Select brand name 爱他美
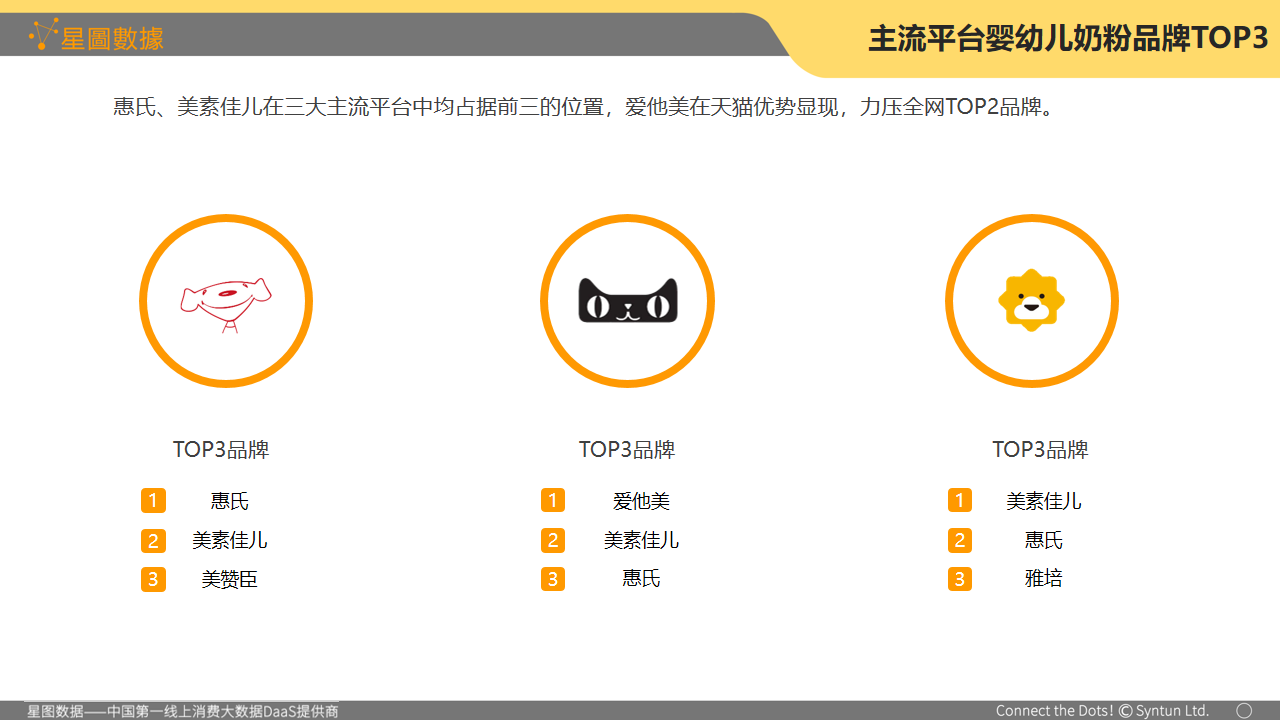 (x=641, y=501)
